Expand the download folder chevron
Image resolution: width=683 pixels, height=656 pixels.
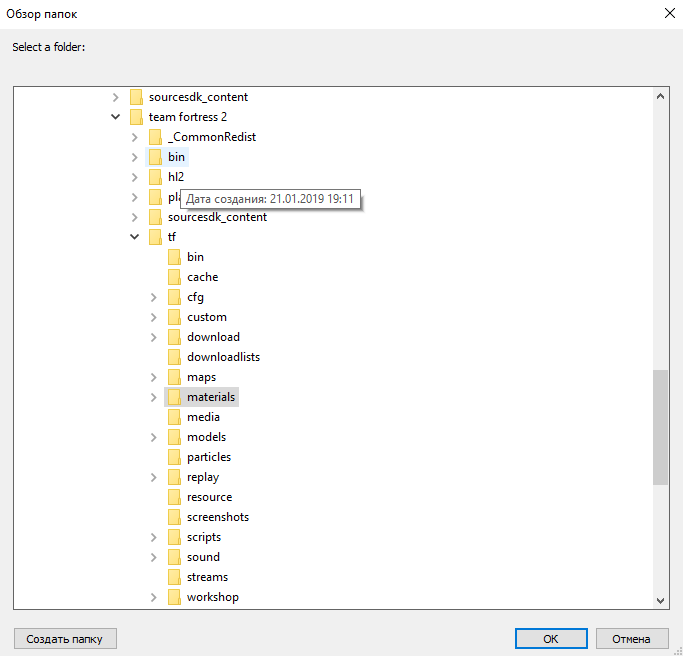154,337
